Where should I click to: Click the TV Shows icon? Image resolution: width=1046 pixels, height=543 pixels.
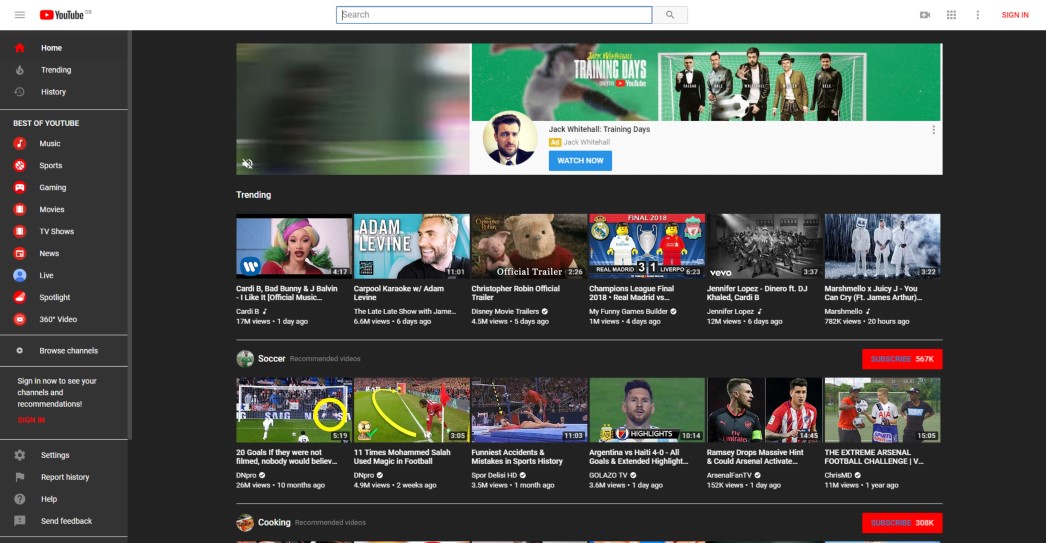coord(20,231)
